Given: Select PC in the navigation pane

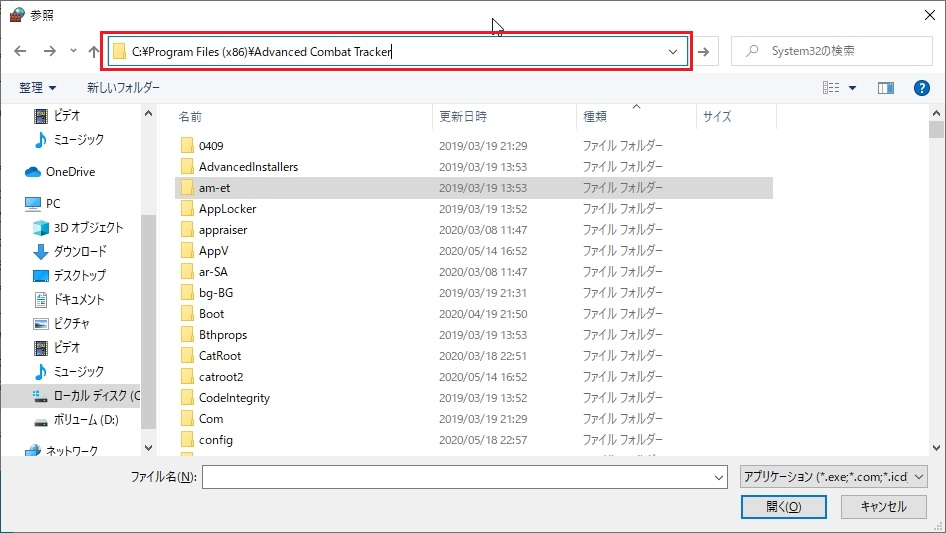Looking at the screenshot, I should pyautogui.click(x=42, y=203).
